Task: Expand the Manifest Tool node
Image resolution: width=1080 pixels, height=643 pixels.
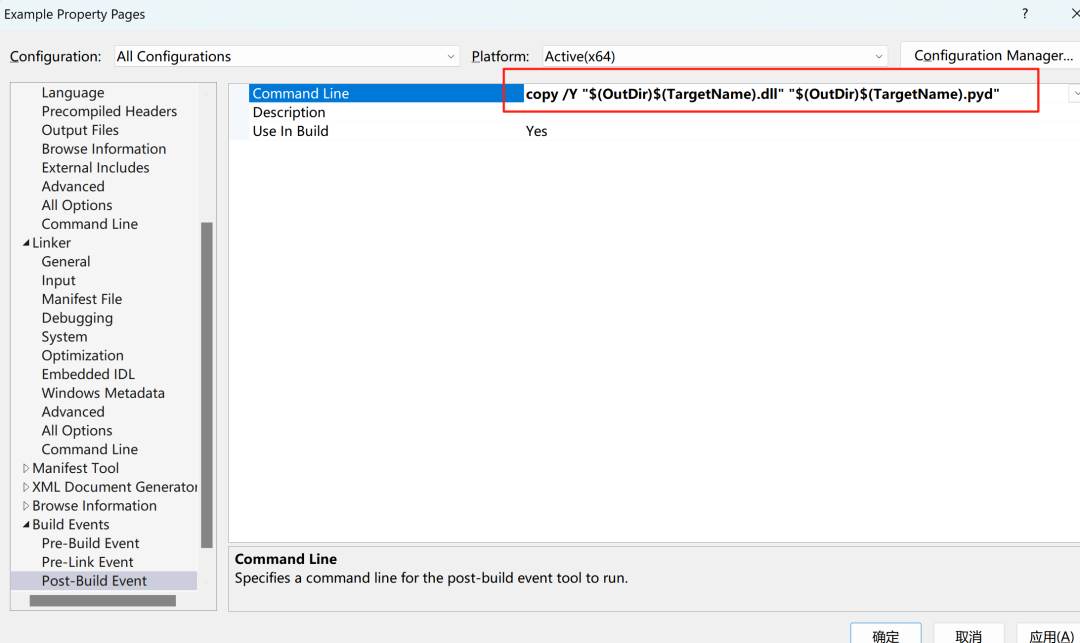Action: [x=26, y=468]
